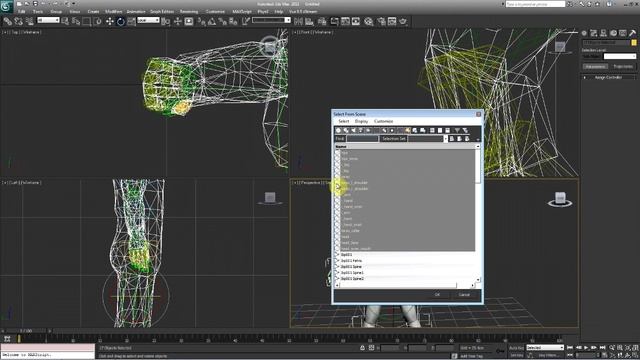Toggle the Spinner Snap button

coord(233,21)
